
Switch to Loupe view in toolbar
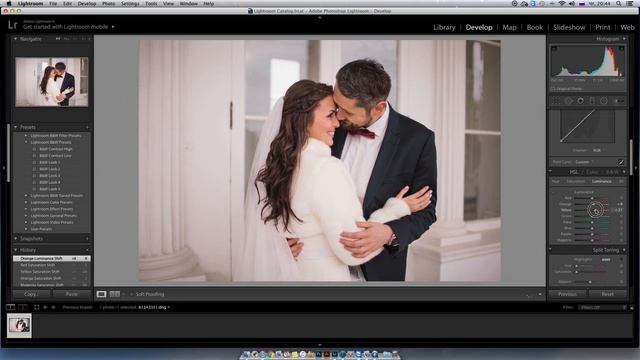[101, 294]
